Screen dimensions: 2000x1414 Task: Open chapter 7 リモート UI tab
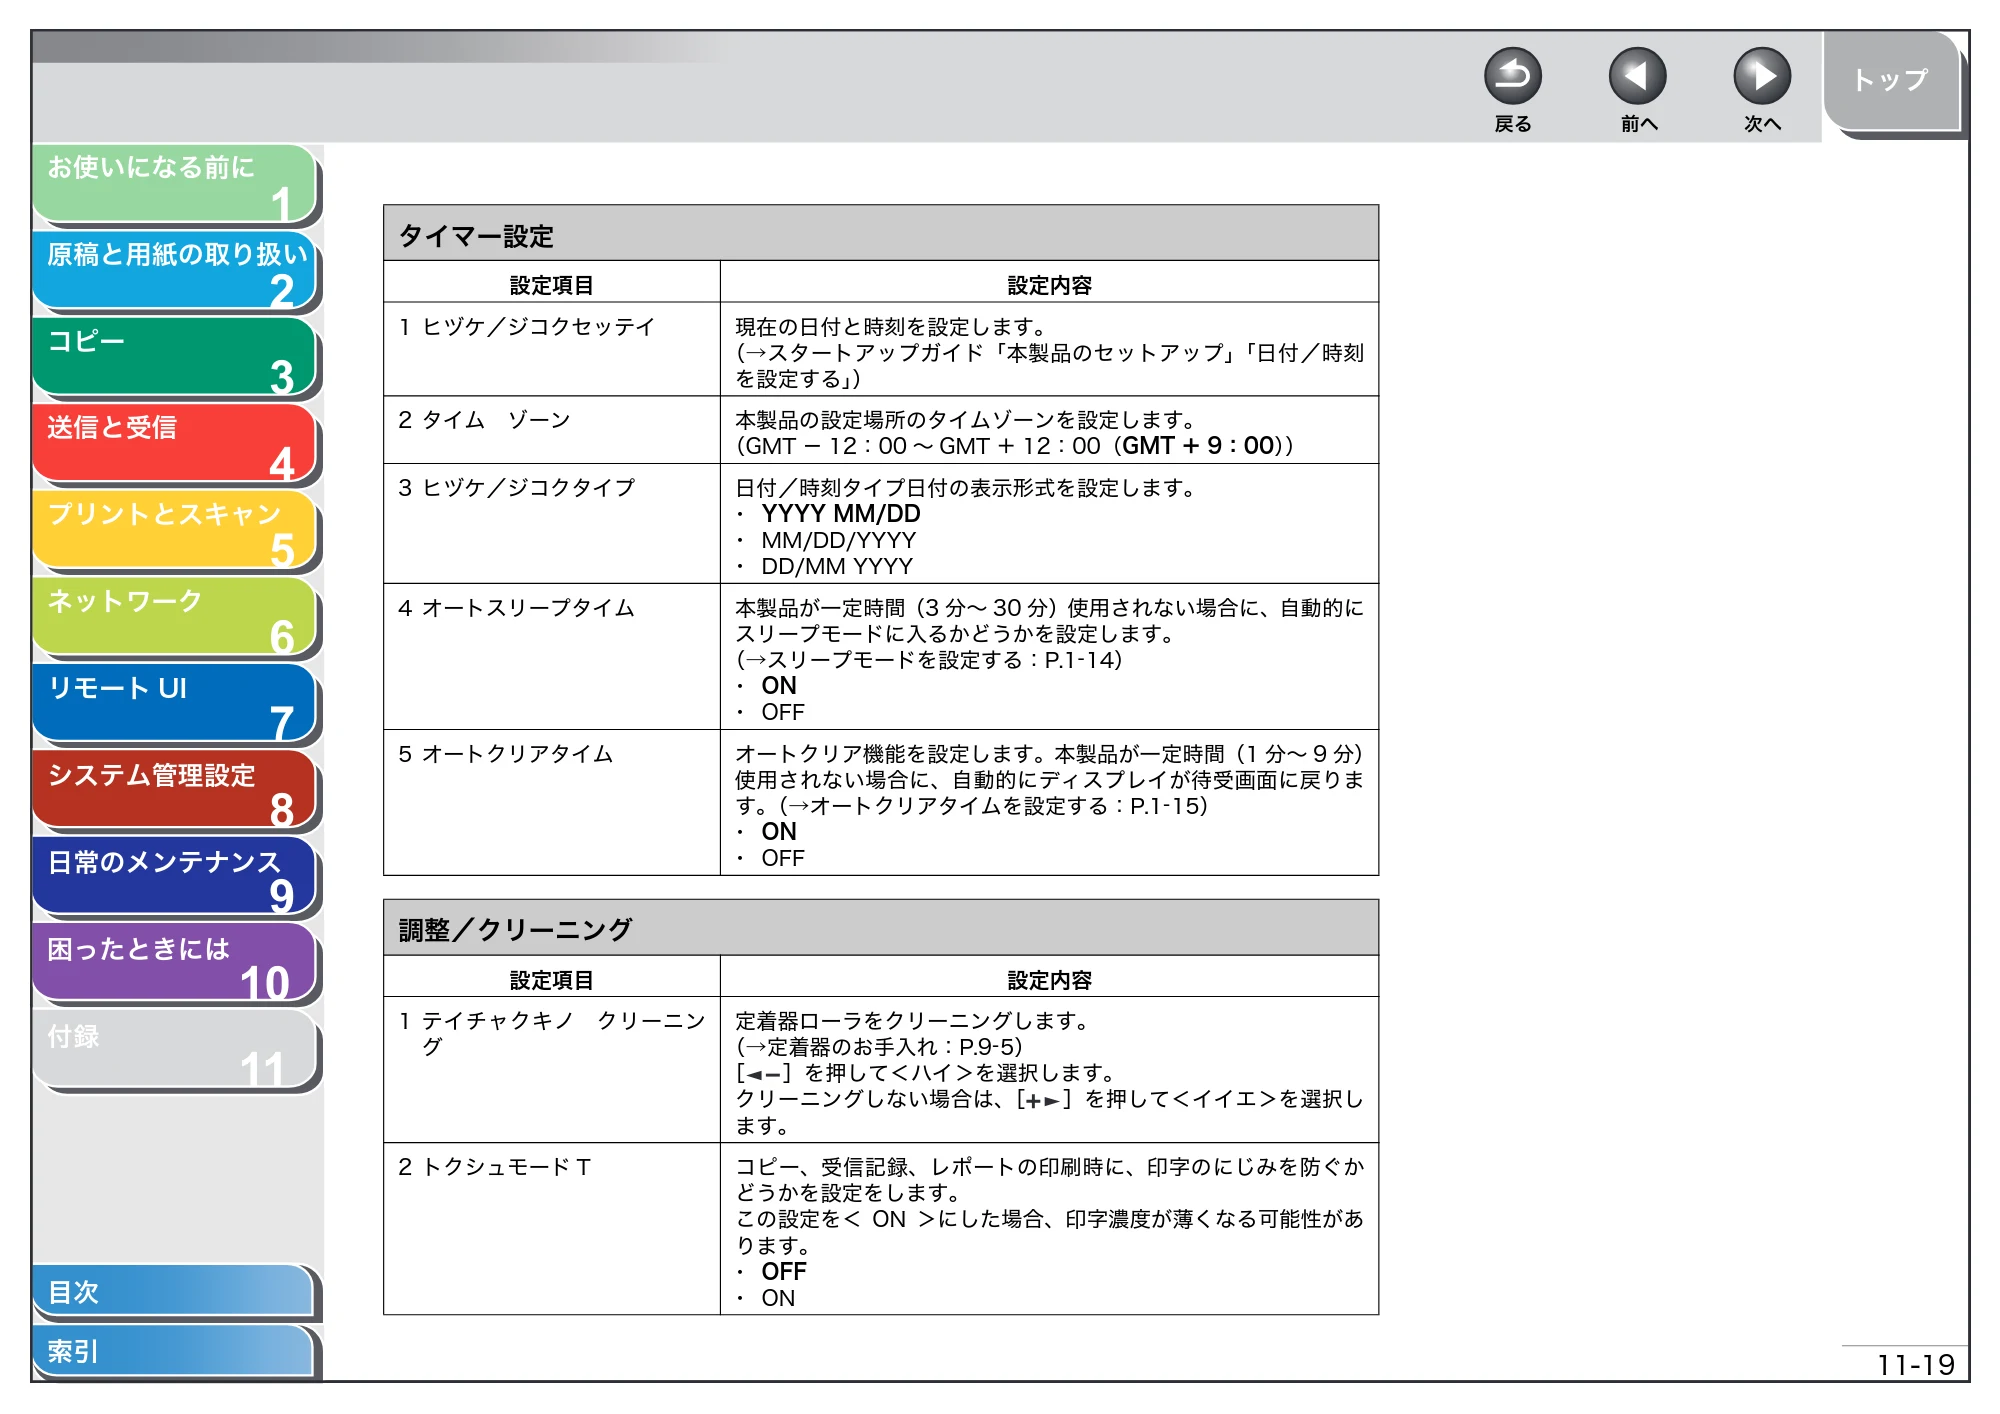[175, 704]
